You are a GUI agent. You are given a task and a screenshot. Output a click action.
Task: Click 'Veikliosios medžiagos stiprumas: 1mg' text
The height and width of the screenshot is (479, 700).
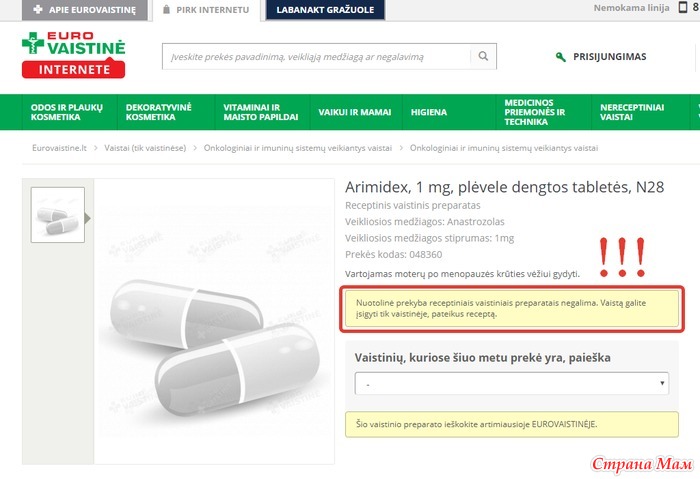click(x=429, y=238)
